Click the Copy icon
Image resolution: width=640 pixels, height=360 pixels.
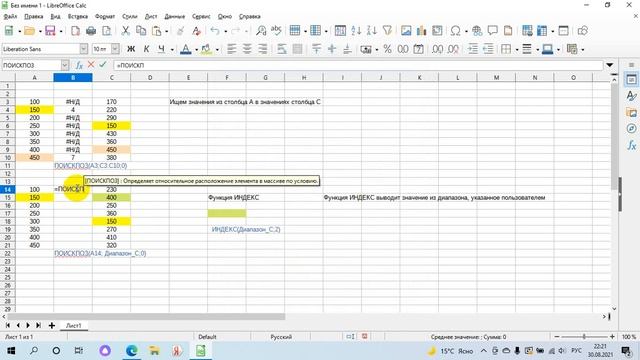pos(141,31)
